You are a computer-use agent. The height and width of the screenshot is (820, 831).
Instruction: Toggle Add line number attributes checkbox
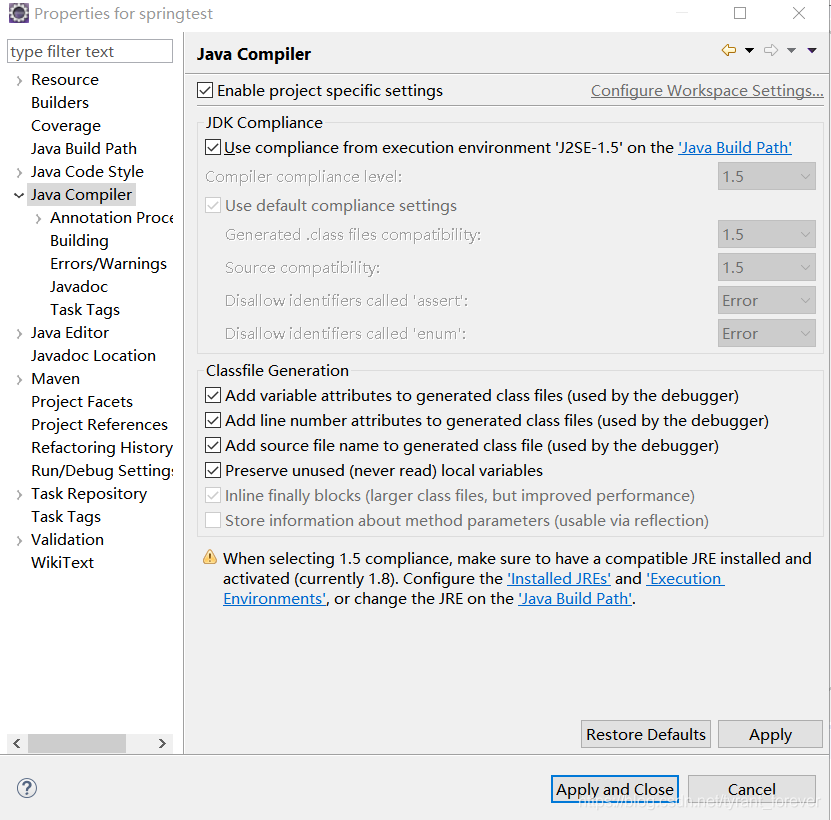coord(213,420)
